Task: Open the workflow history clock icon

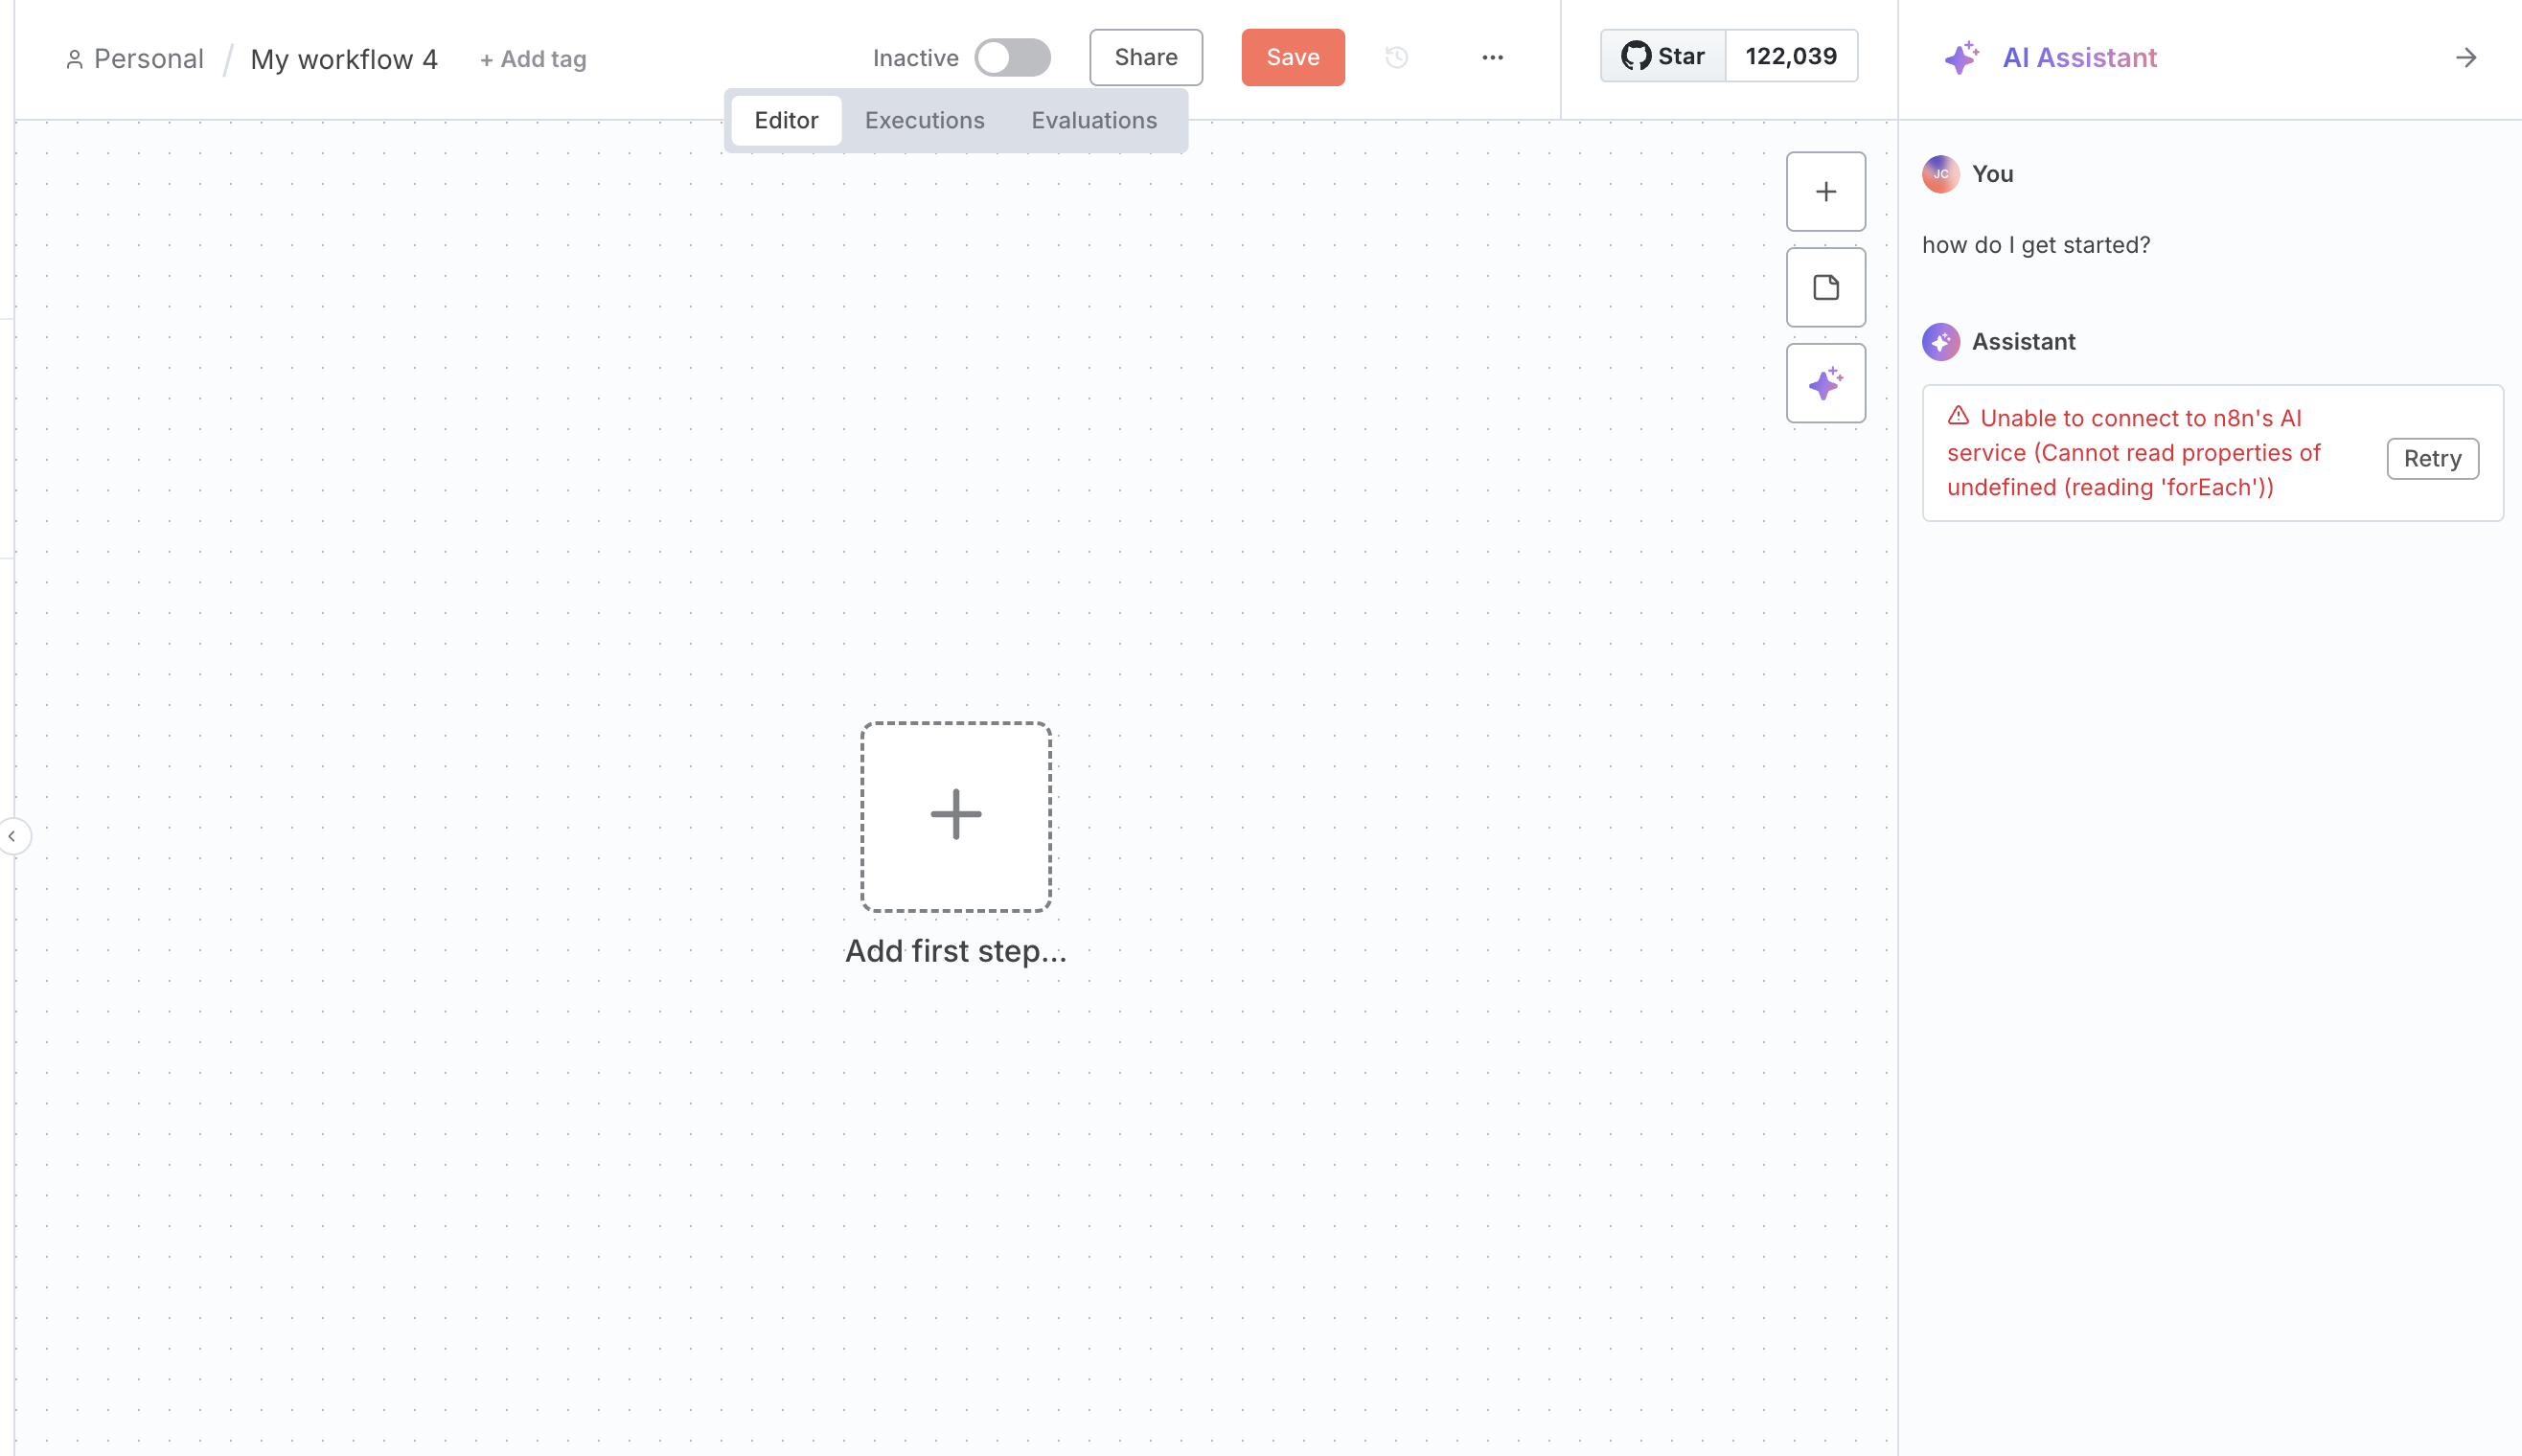Action: click(1396, 58)
